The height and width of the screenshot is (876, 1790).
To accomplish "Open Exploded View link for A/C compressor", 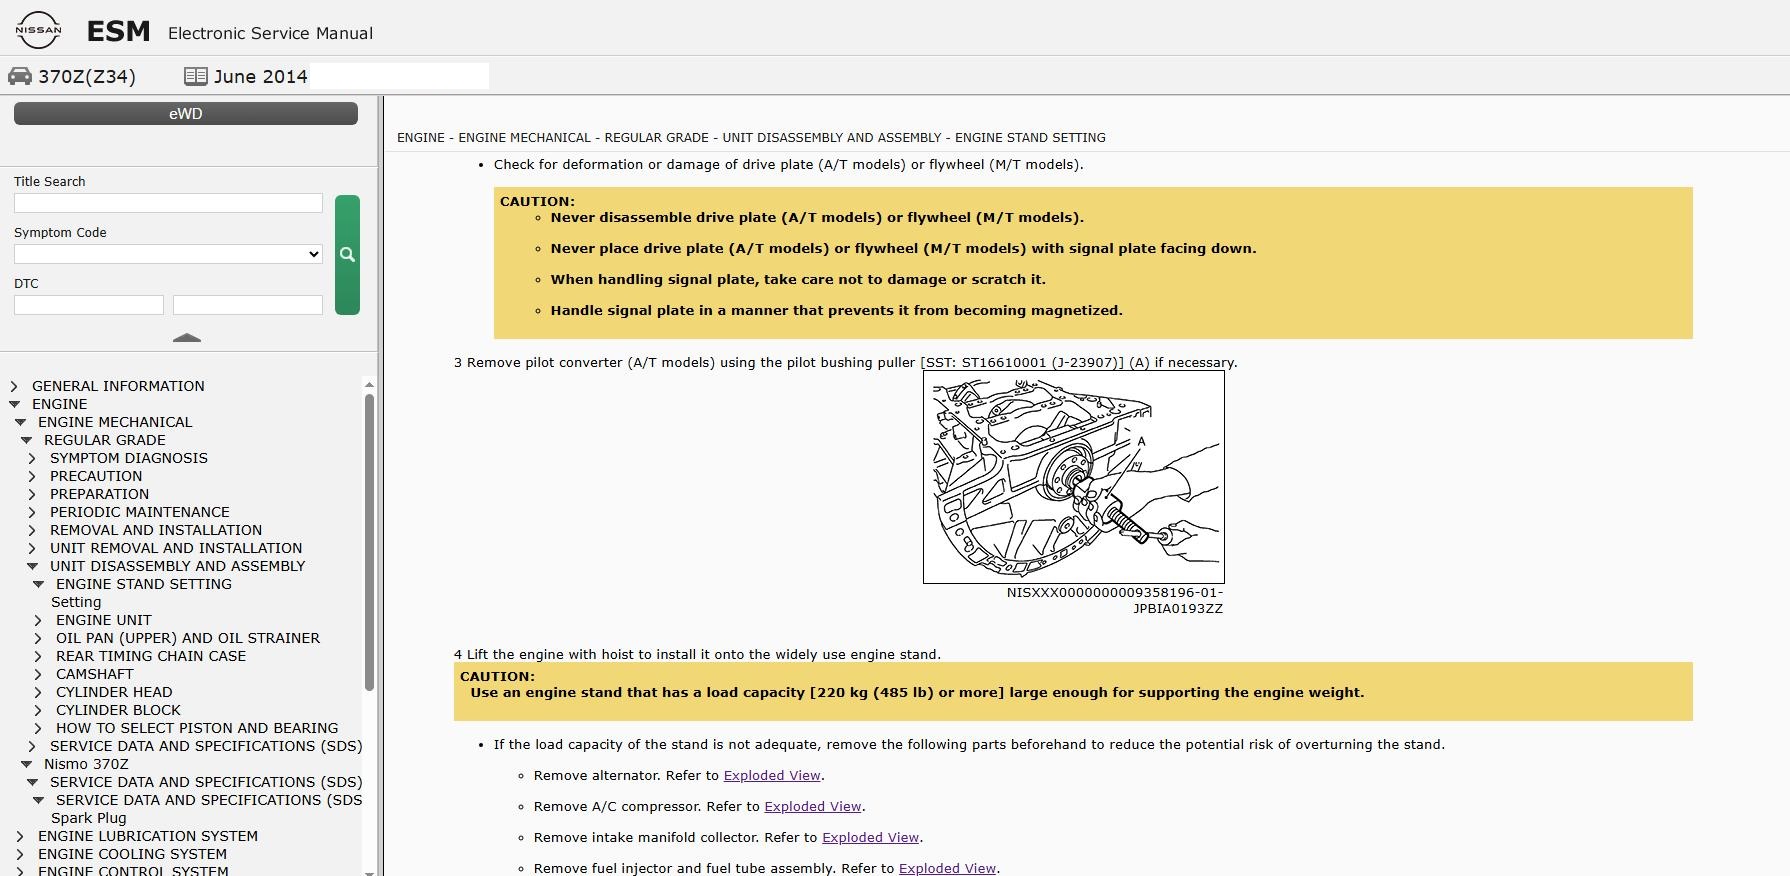I will (x=813, y=807).
